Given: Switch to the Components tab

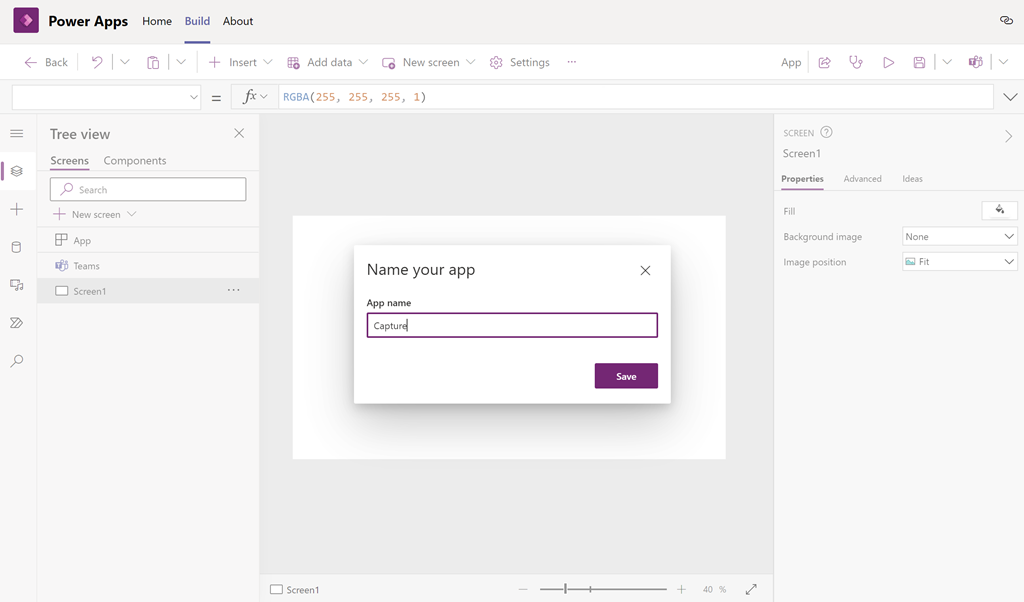Looking at the screenshot, I should 135,160.
